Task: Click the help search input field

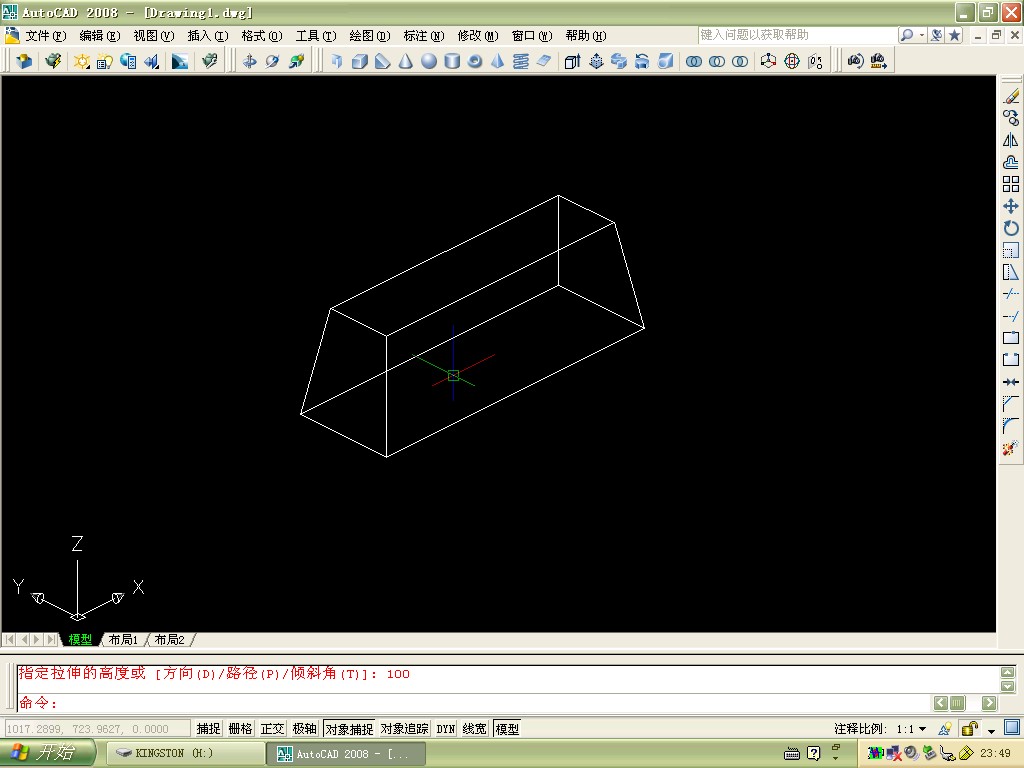Action: click(797, 35)
